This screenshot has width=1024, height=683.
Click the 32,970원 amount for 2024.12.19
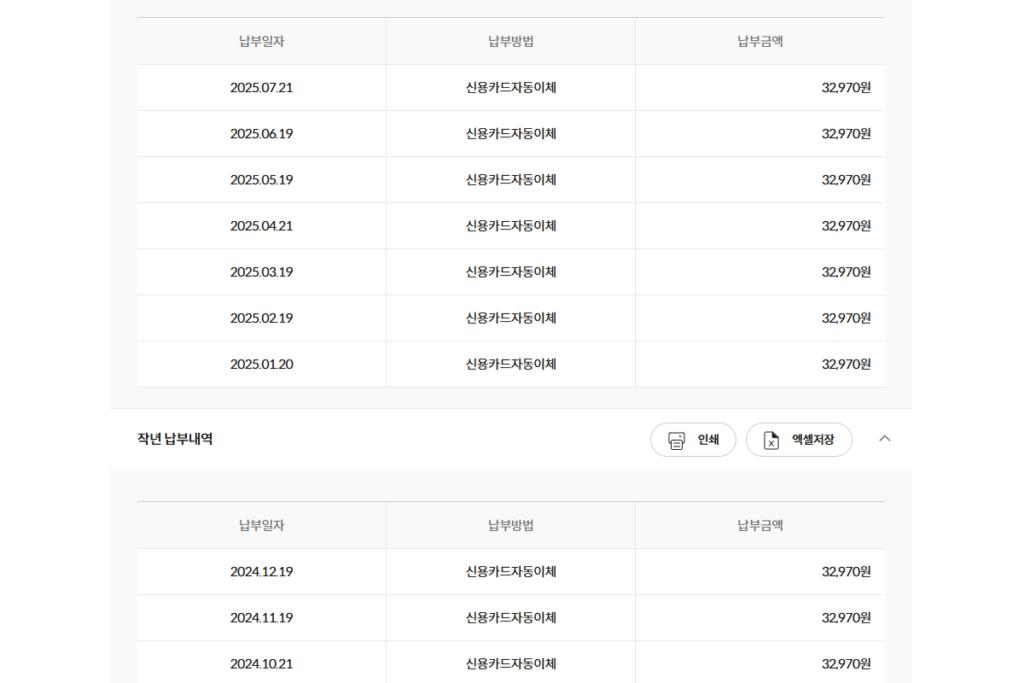(846, 572)
